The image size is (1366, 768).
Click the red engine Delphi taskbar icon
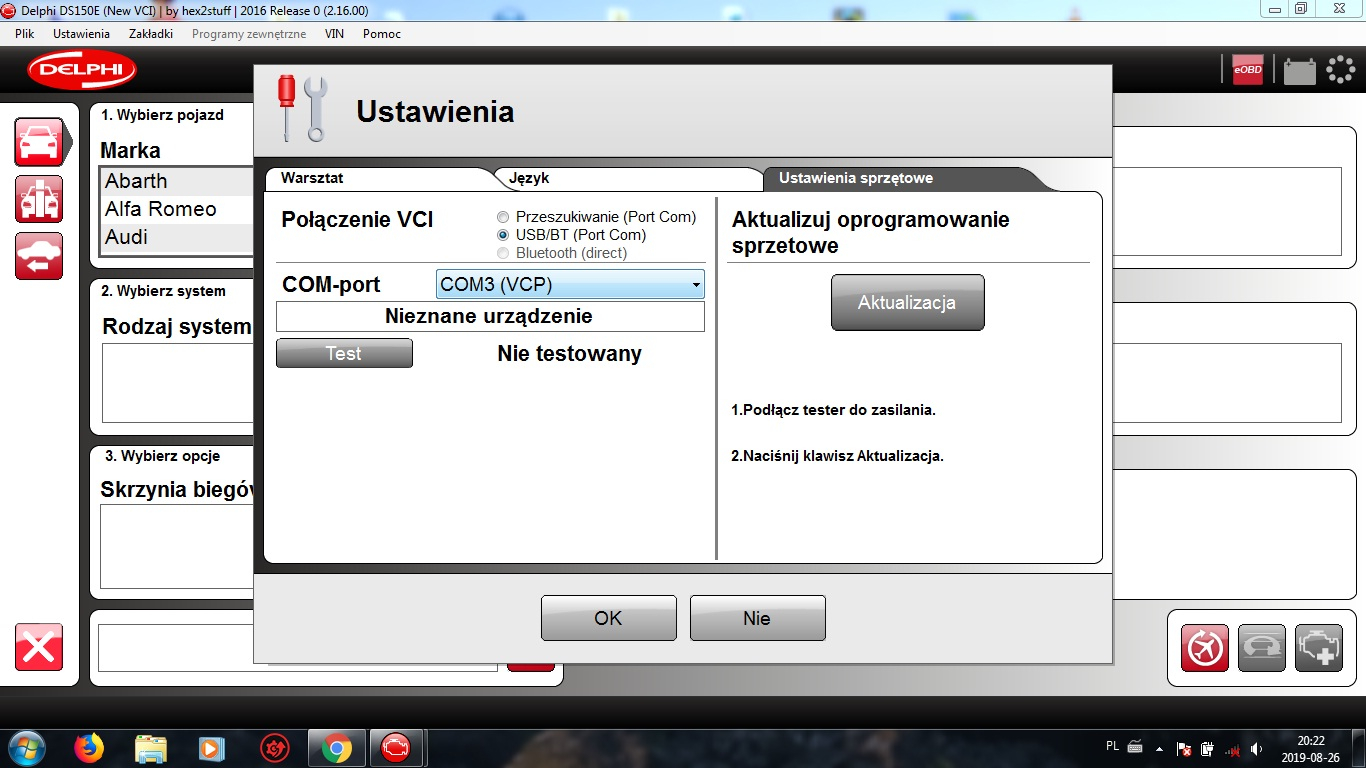(x=397, y=748)
